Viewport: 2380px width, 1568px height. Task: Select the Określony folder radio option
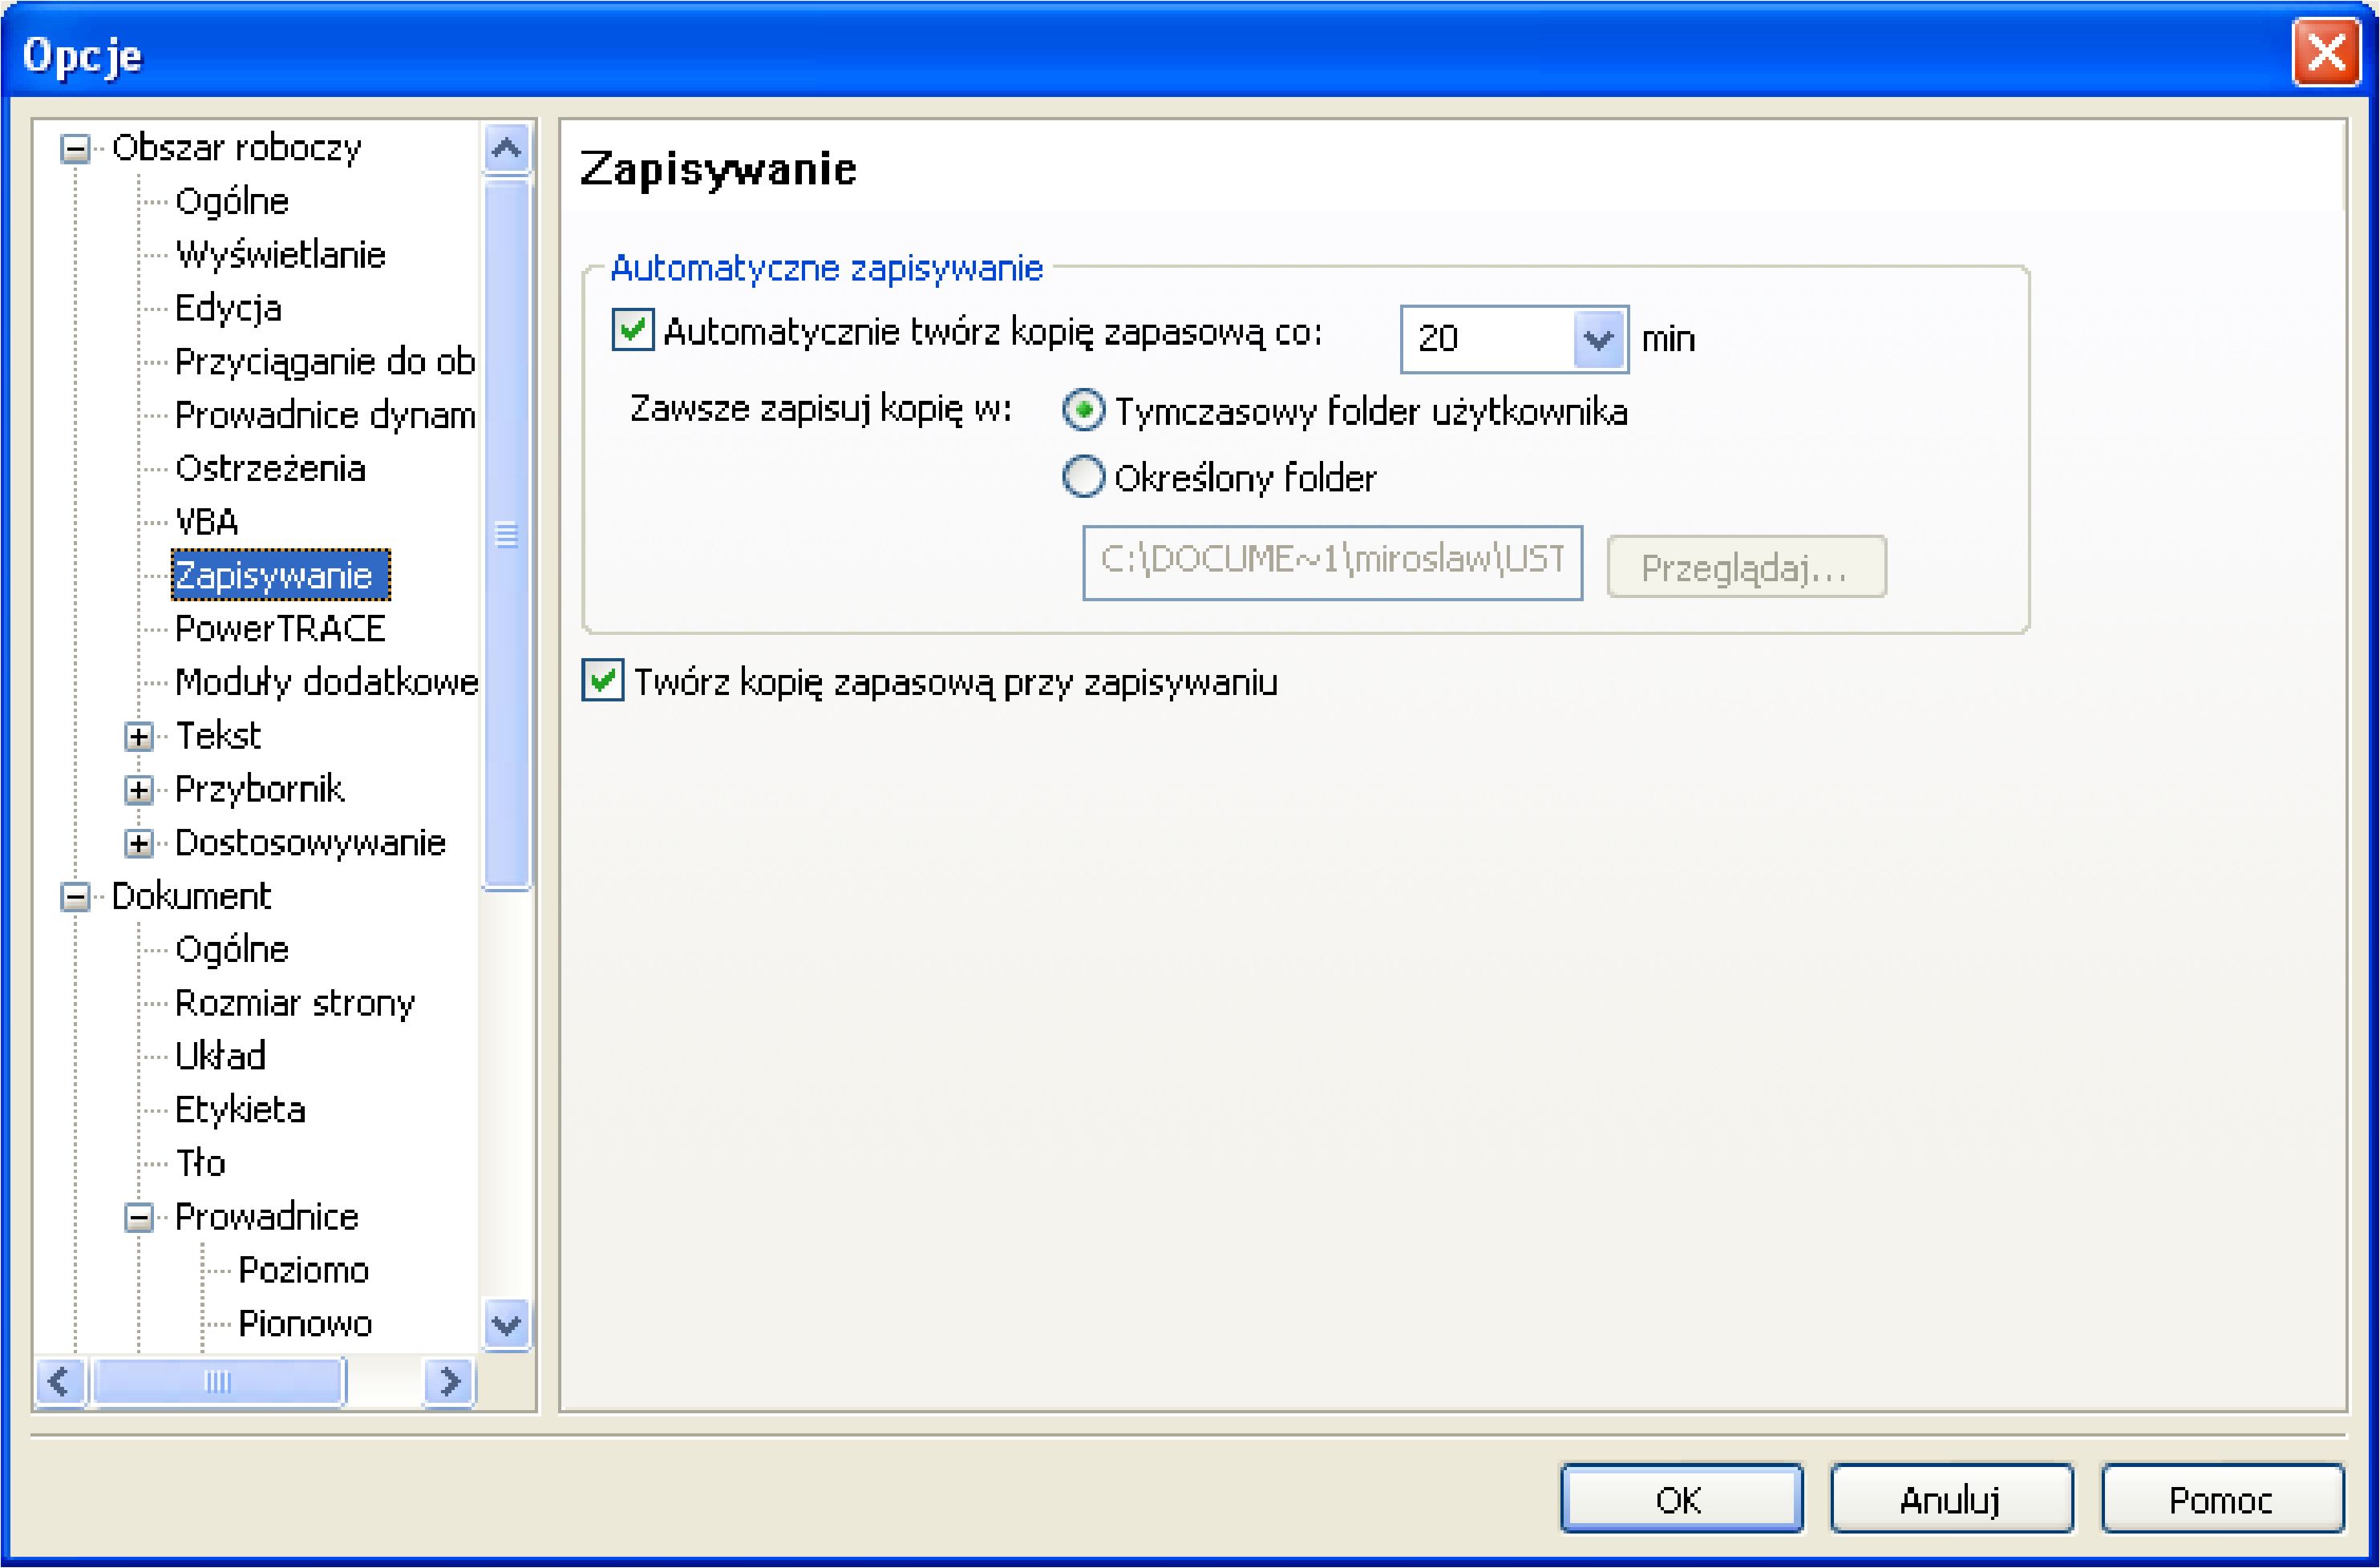click(x=1083, y=477)
